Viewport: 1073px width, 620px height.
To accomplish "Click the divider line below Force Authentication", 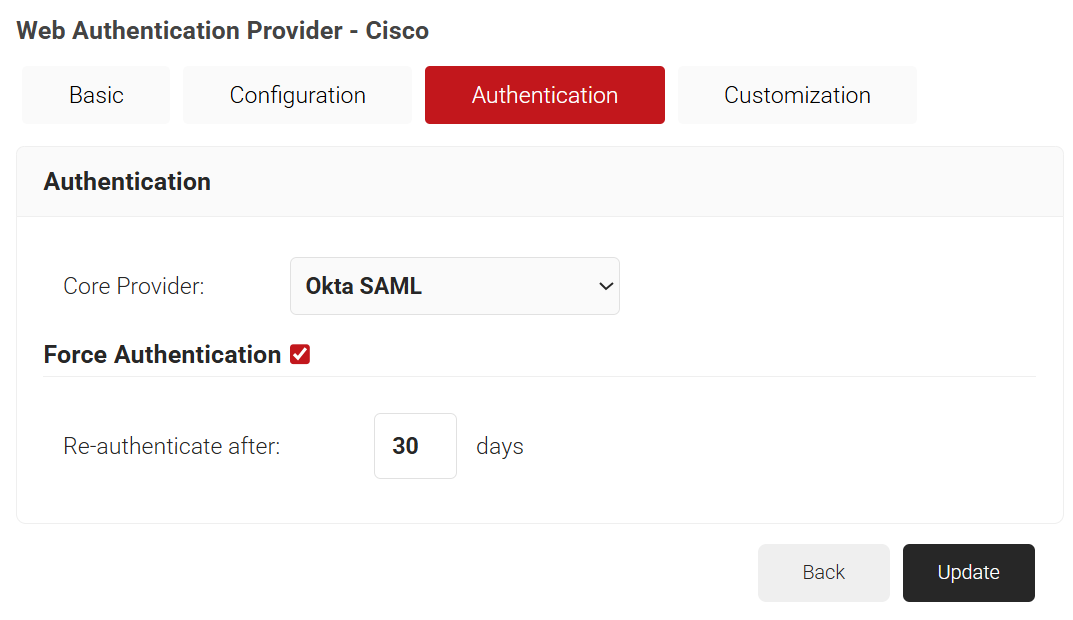I will point(540,377).
